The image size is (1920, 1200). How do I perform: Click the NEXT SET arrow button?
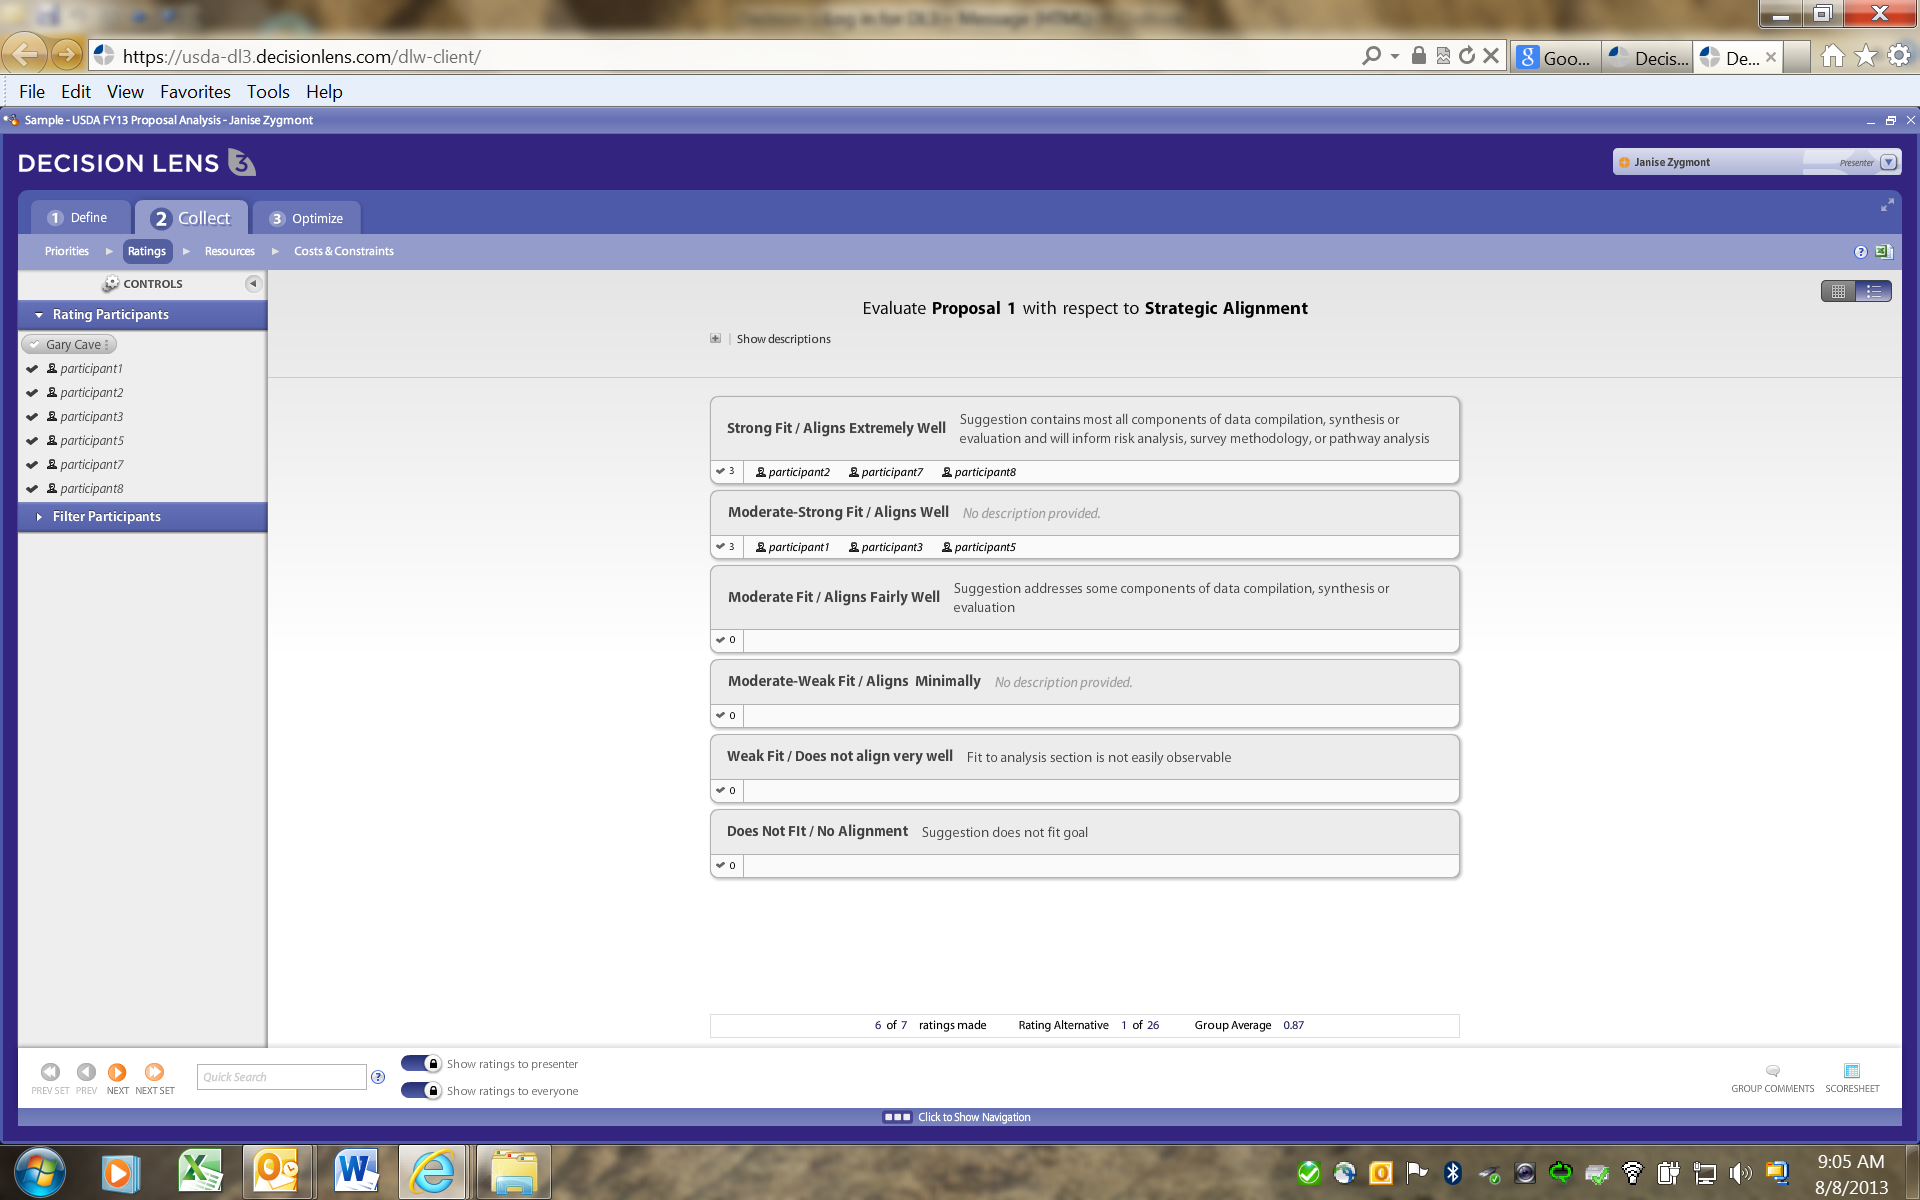point(154,1072)
